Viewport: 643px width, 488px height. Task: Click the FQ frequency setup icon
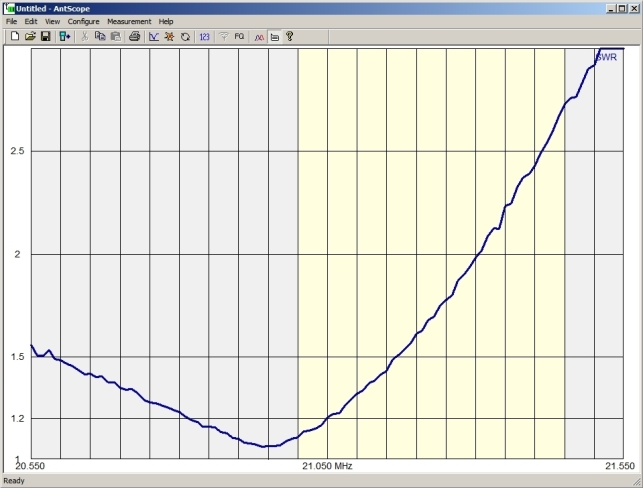tap(239, 36)
